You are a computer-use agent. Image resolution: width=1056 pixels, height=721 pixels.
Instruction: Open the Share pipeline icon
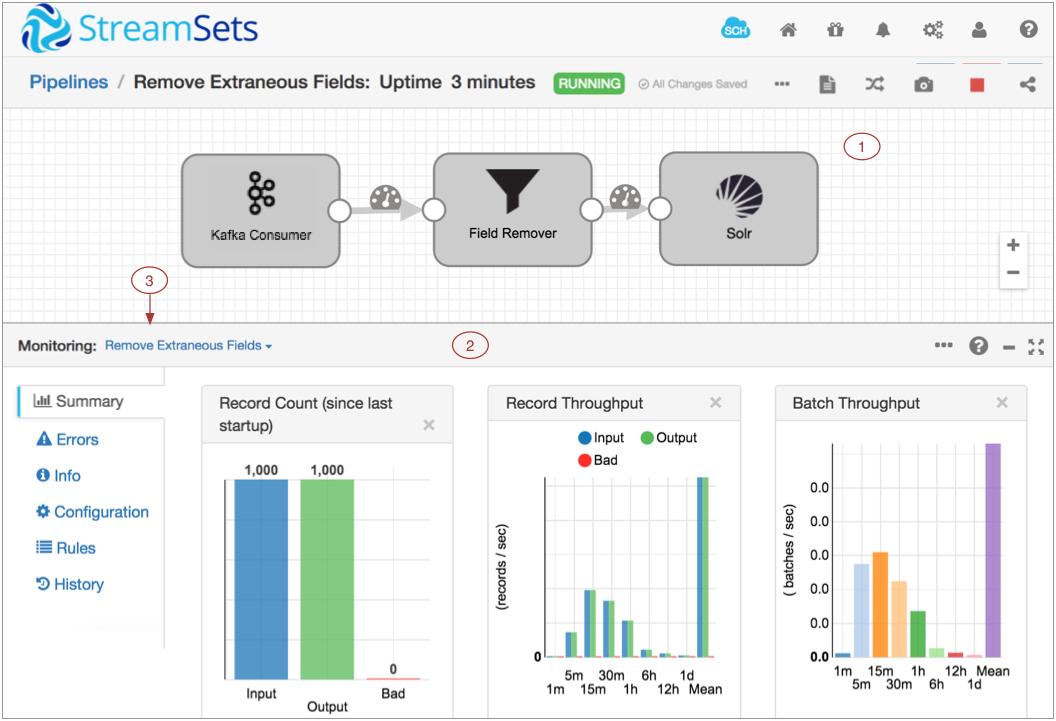(1027, 85)
